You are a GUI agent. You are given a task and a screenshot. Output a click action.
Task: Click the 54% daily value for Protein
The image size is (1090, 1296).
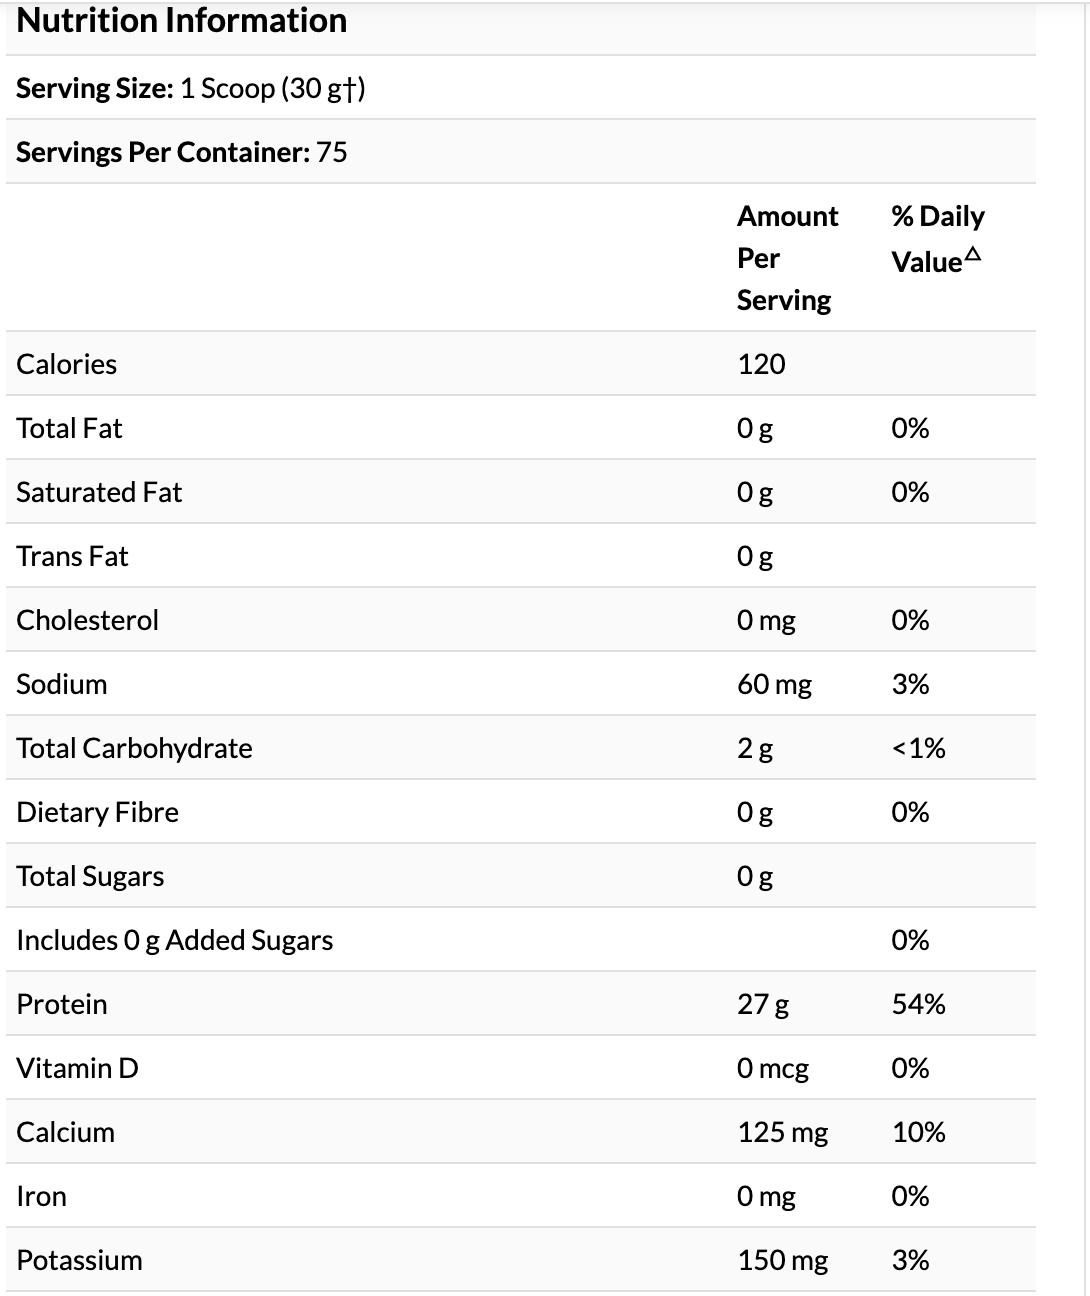[x=918, y=1004]
